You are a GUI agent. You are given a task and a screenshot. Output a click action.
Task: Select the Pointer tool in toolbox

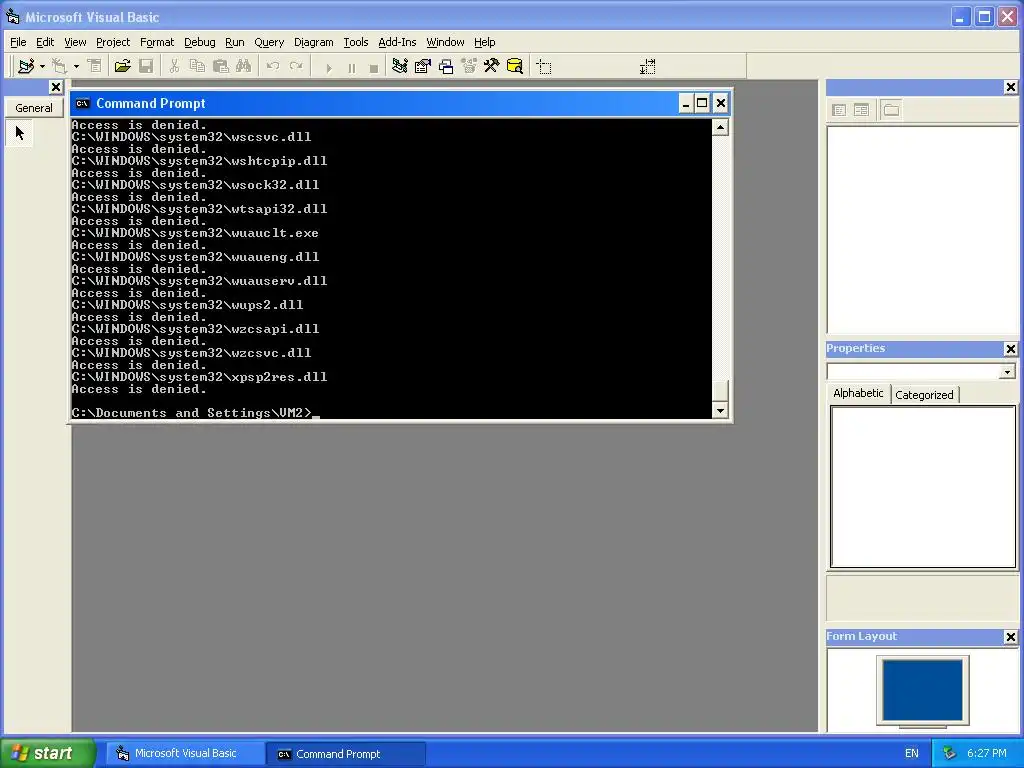click(x=20, y=133)
